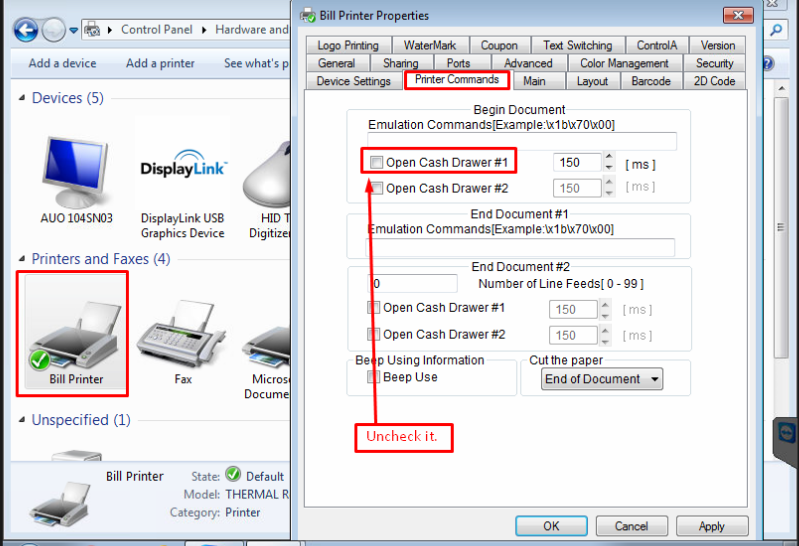
Task: Toggle Begin Document Open Cash Drawer #1
Action: [x=377, y=163]
